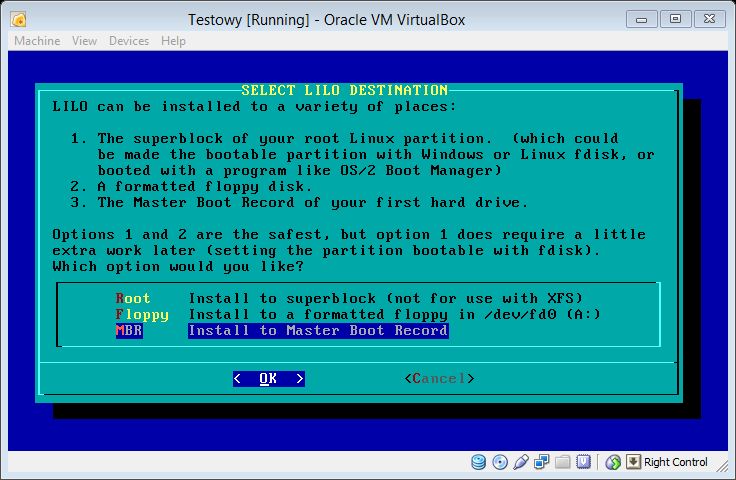Image resolution: width=736 pixels, height=480 pixels.
Task: Click the keyboard capture down-arrow icon
Action: pyautogui.click(x=633, y=462)
